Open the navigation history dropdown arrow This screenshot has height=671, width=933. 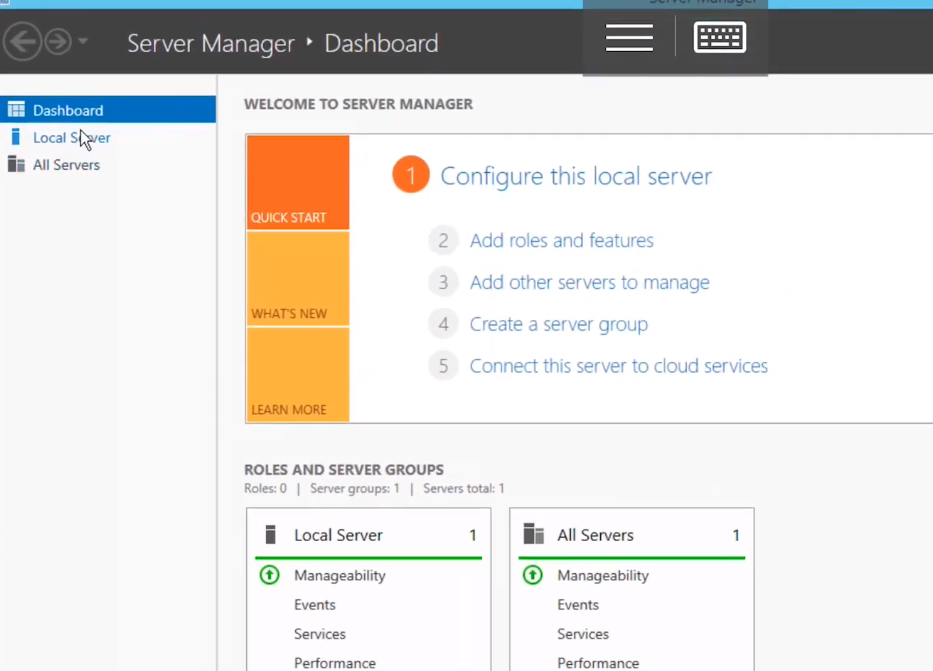(83, 42)
